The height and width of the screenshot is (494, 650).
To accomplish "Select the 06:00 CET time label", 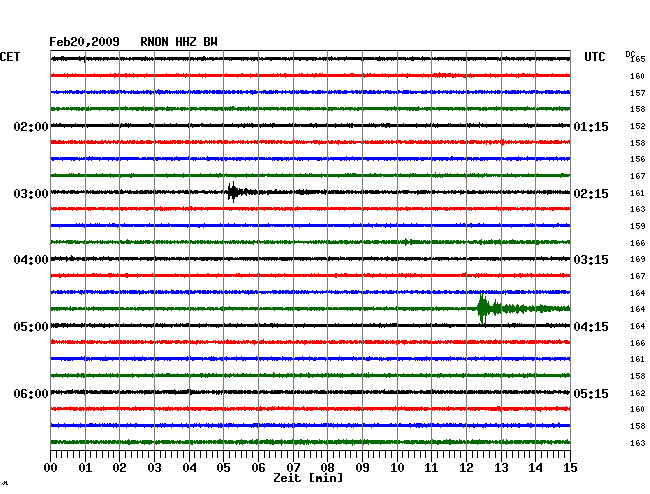I will point(31,393).
